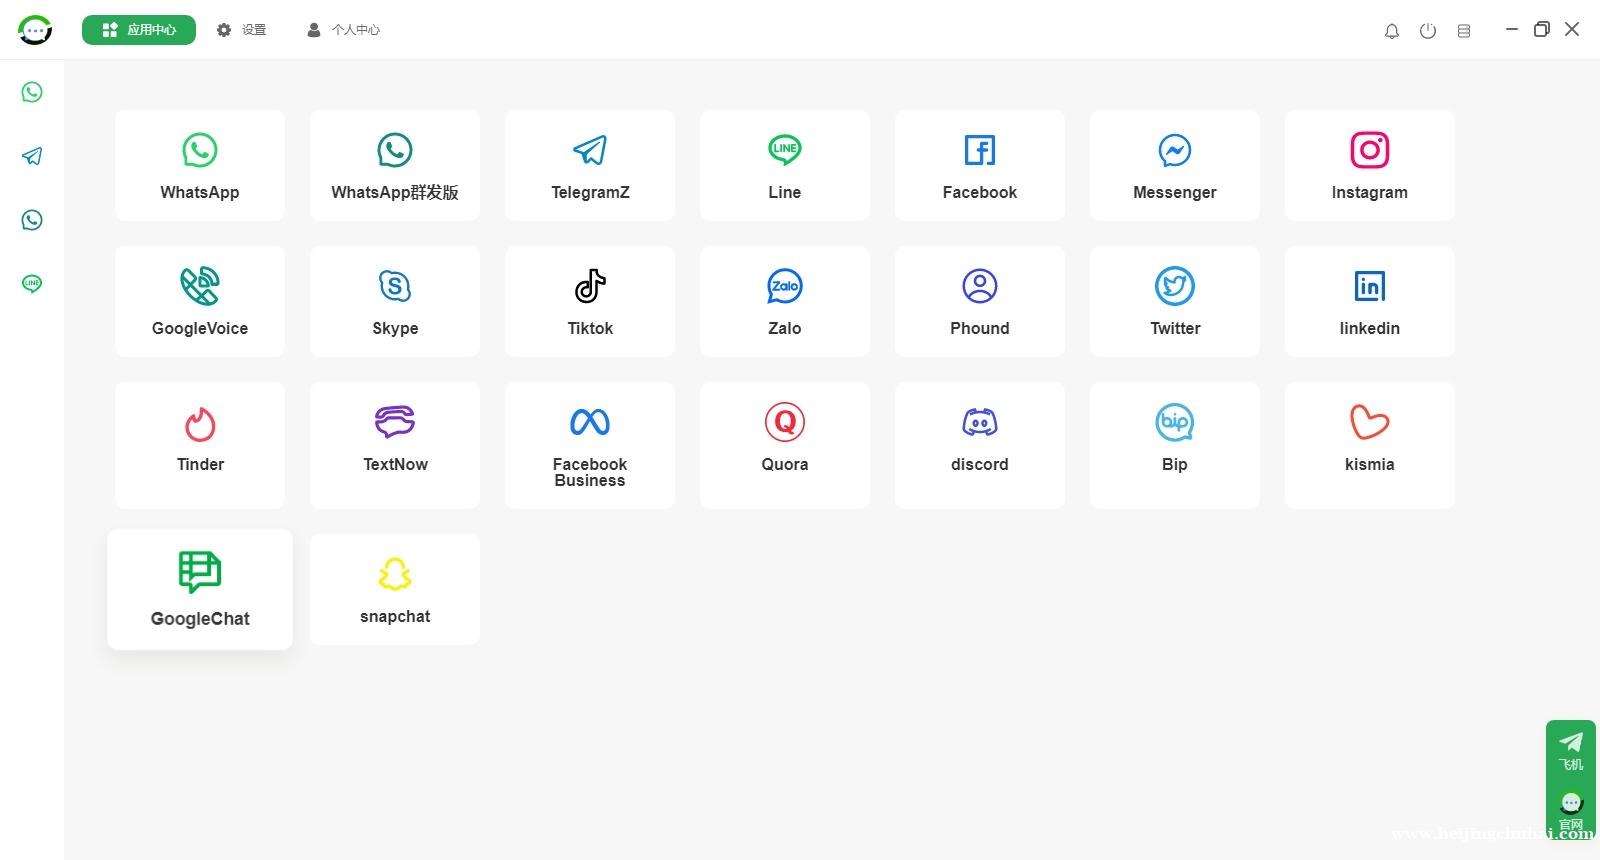Screen dimensions: 1600x860
Task: Launch the Skype app card
Action: [x=395, y=301]
